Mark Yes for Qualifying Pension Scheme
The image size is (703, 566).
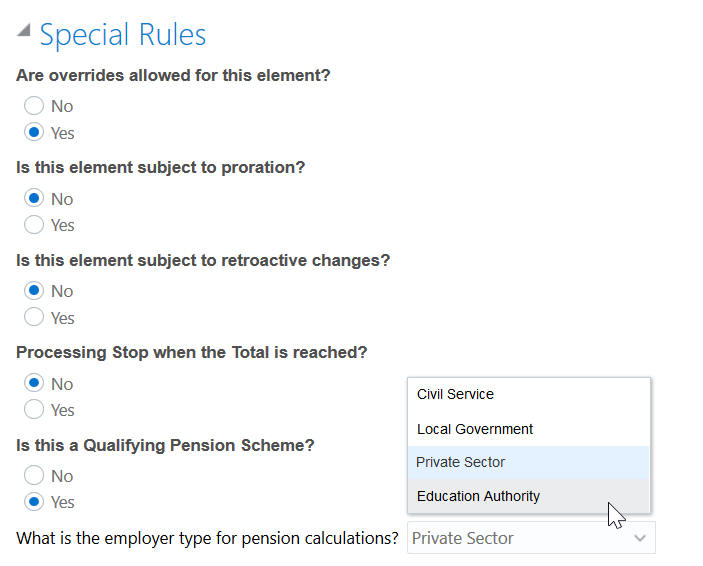[34, 502]
